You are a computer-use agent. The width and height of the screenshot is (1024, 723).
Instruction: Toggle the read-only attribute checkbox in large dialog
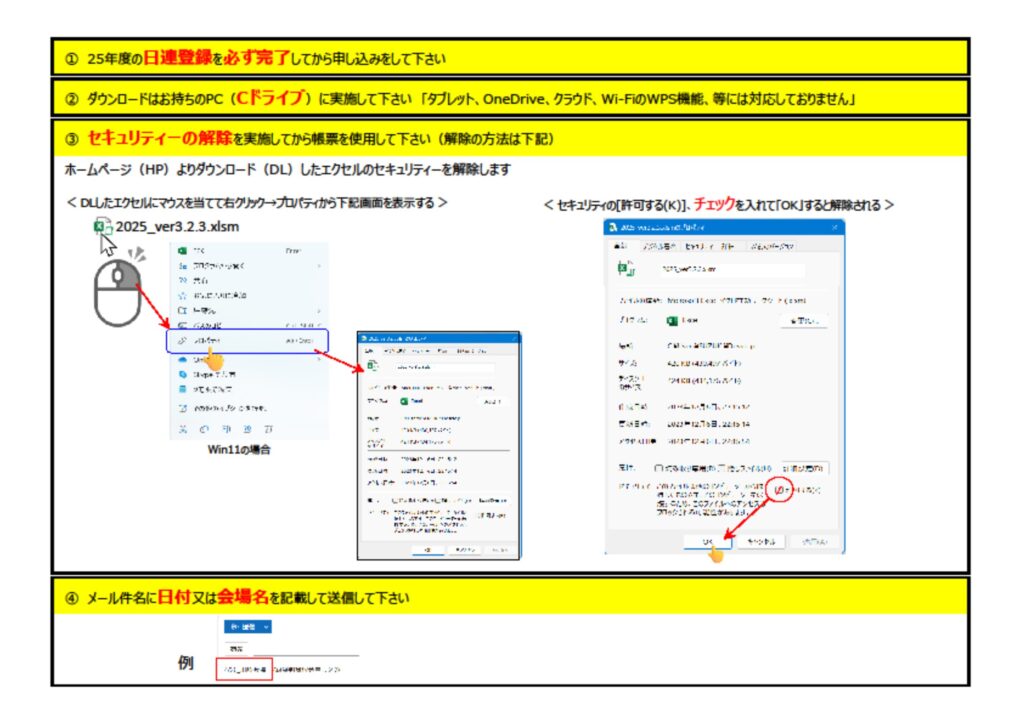tap(658, 467)
